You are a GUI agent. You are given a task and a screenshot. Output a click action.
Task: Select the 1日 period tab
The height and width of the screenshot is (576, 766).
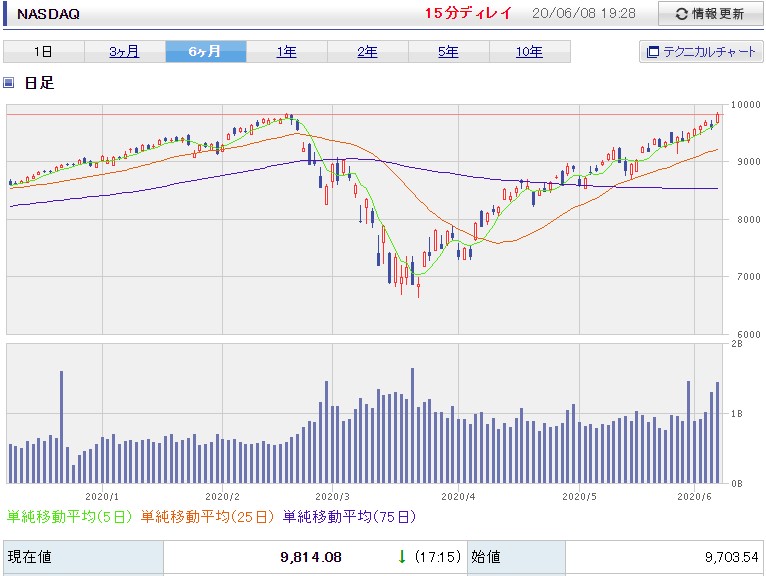pyautogui.click(x=43, y=52)
